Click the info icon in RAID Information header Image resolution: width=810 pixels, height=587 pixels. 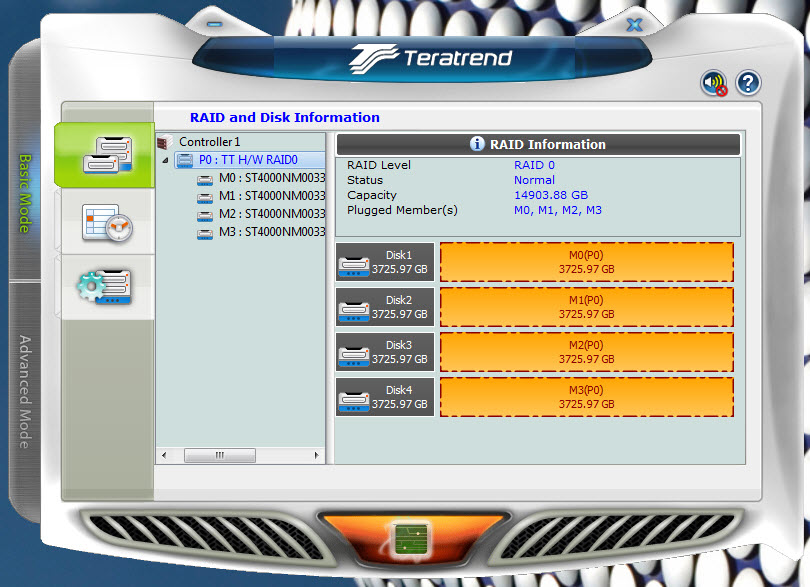pyautogui.click(x=477, y=144)
